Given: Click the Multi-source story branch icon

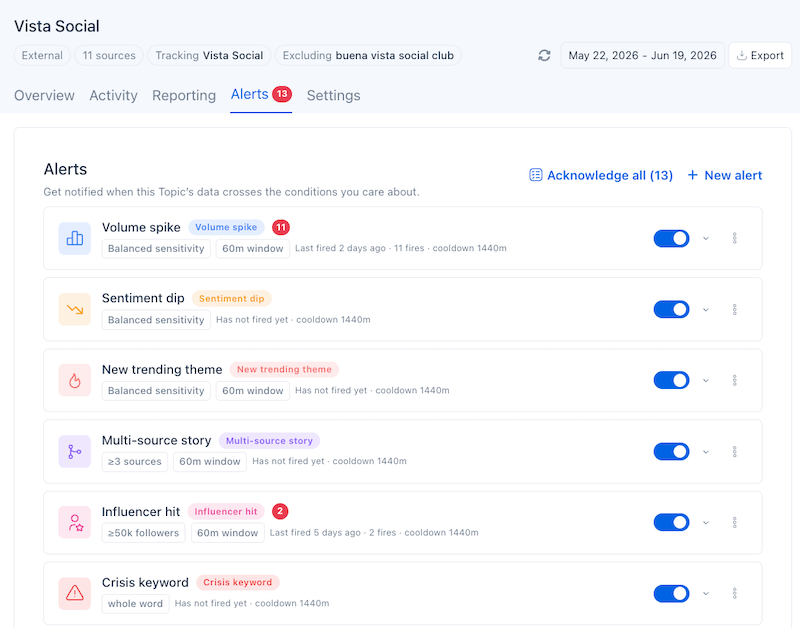Looking at the screenshot, I should 74,451.
